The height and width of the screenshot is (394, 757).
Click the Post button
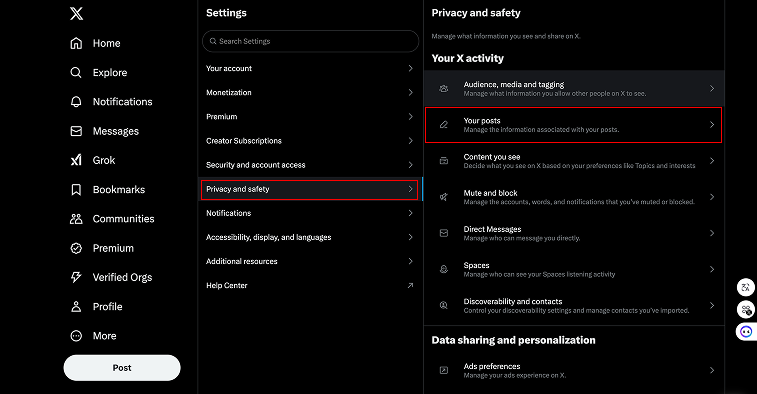pos(122,368)
